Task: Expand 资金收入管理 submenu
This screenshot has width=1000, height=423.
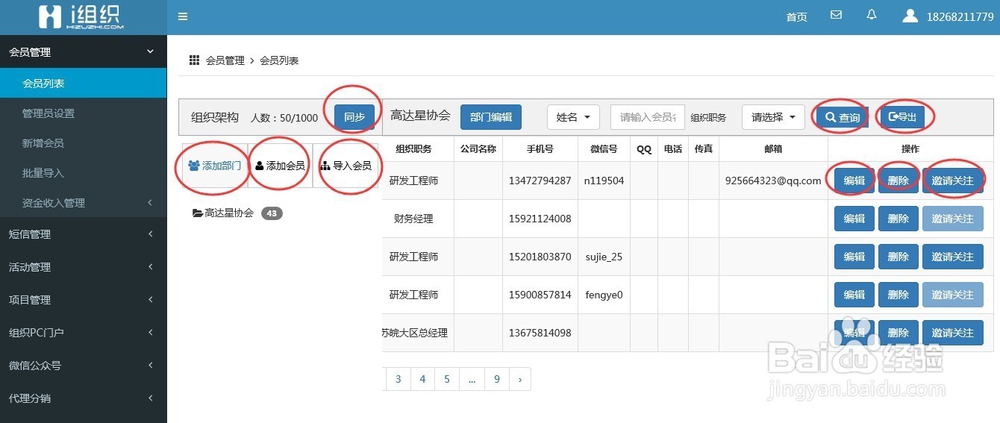Action: click(x=83, y=203)
